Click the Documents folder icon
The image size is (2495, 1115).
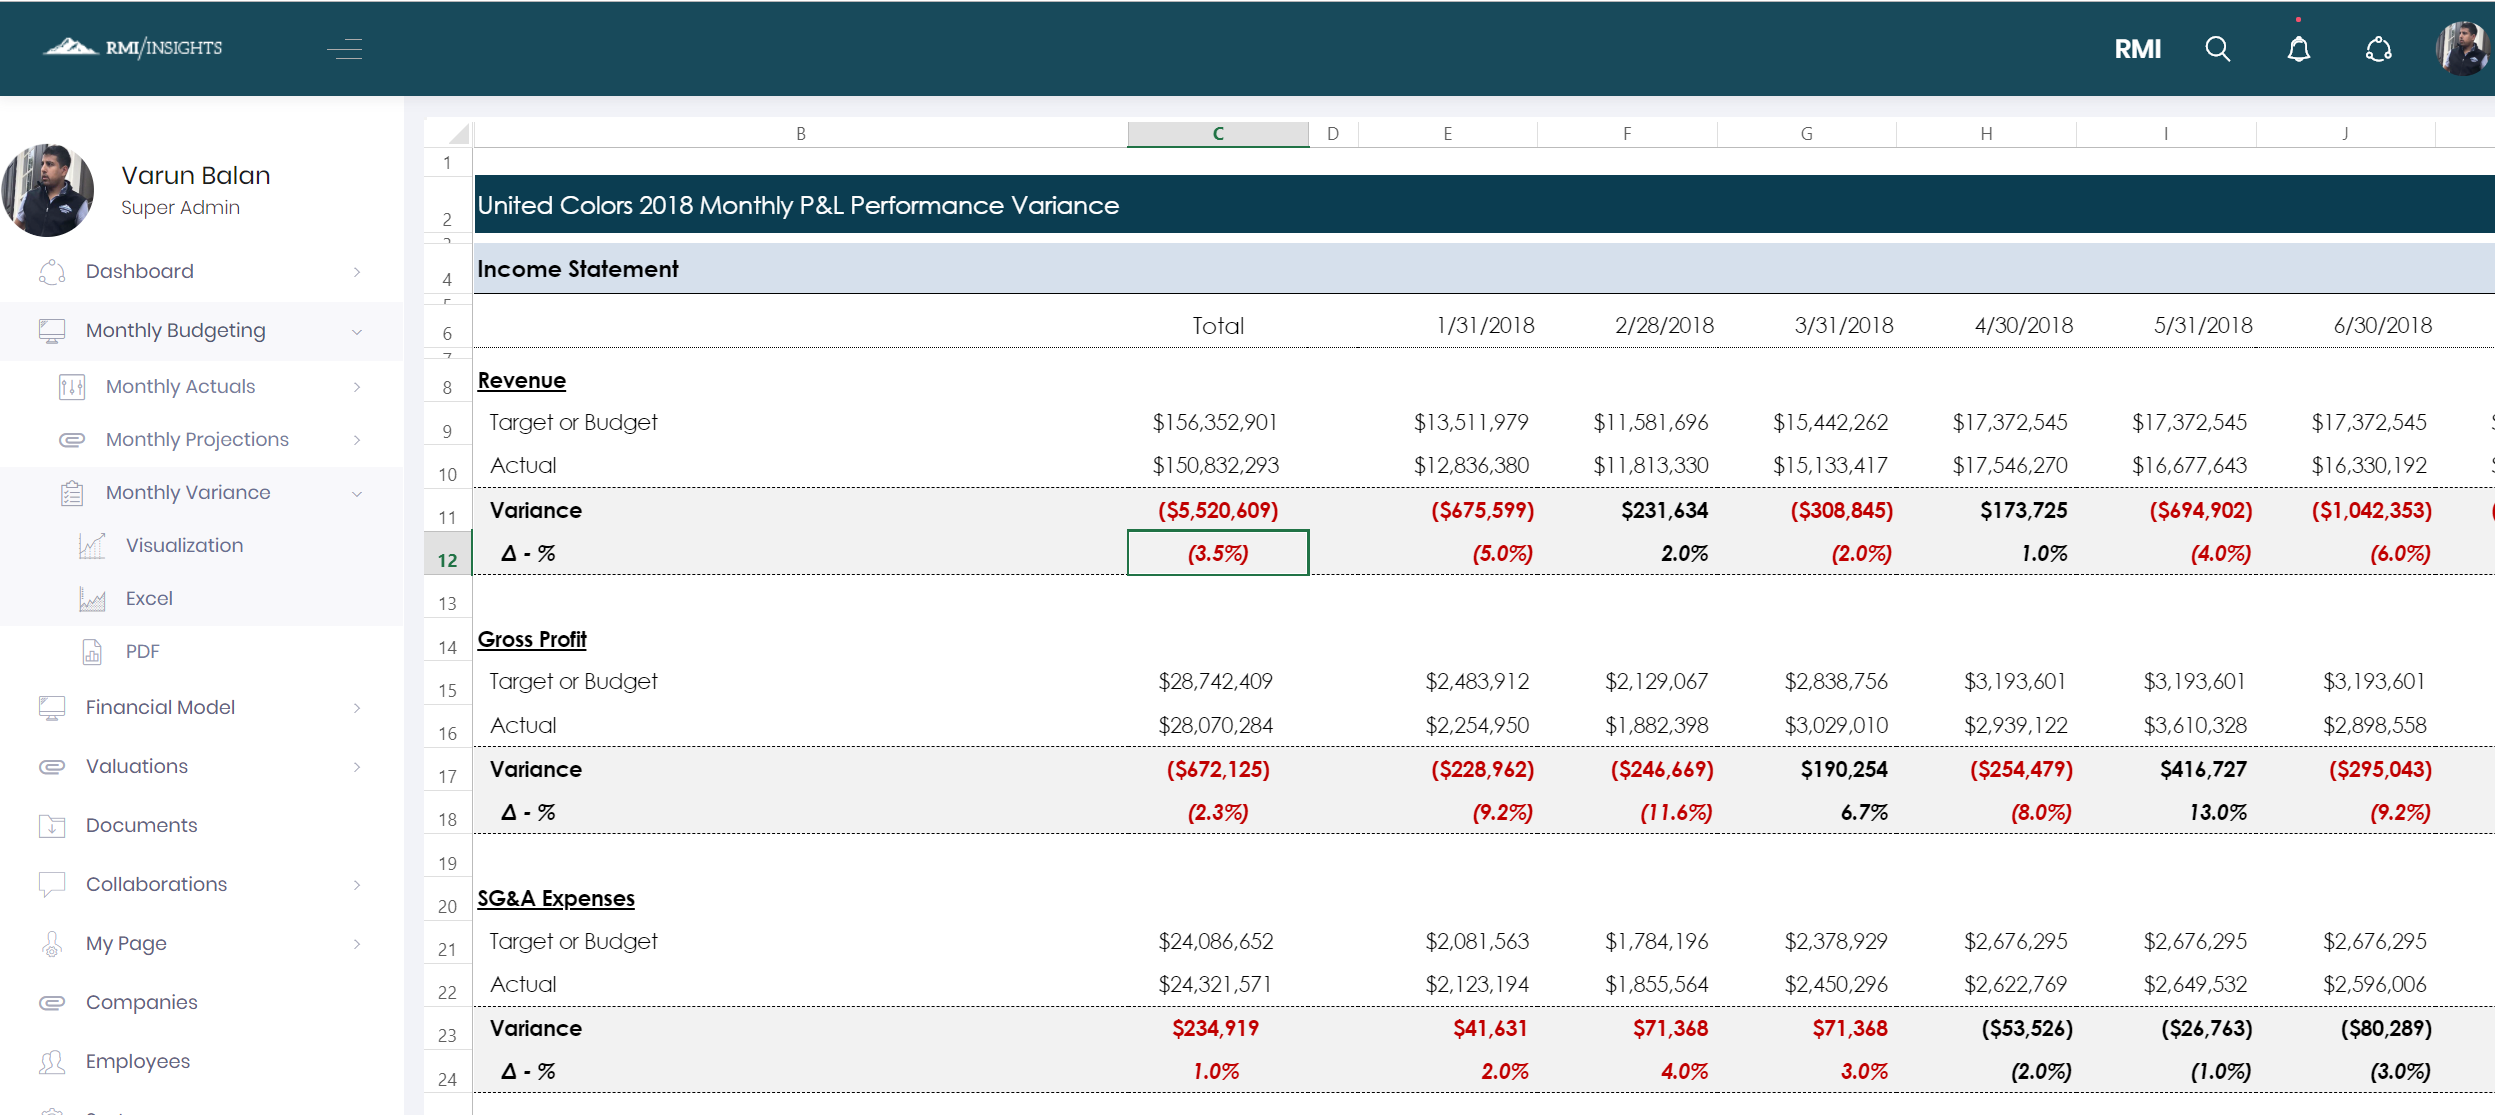(x=52, y=826)
